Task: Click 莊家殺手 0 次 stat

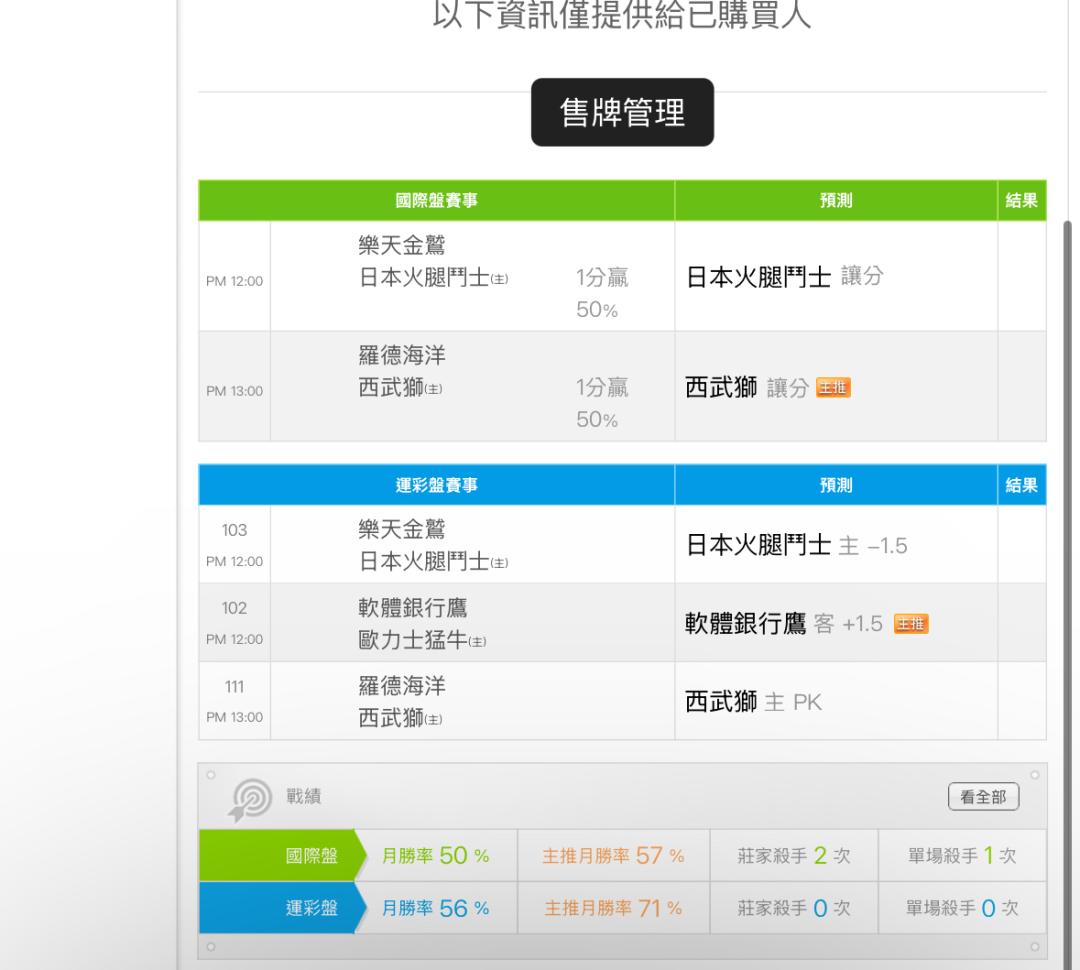Action: click(794, 908)
